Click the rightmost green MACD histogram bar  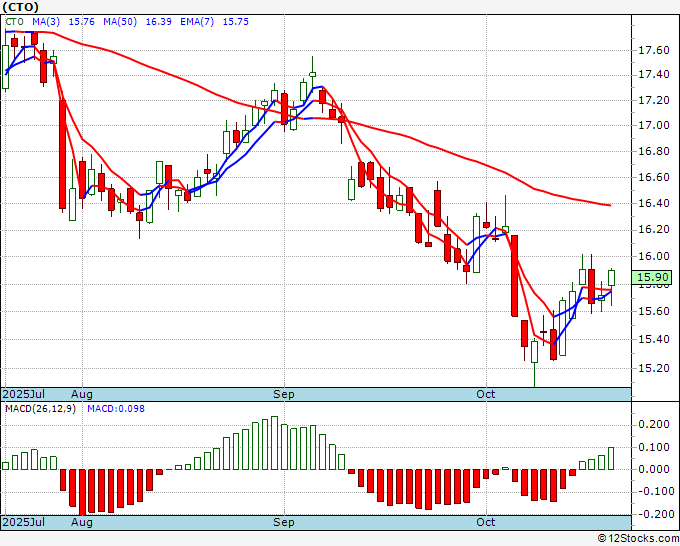point(611,458)
